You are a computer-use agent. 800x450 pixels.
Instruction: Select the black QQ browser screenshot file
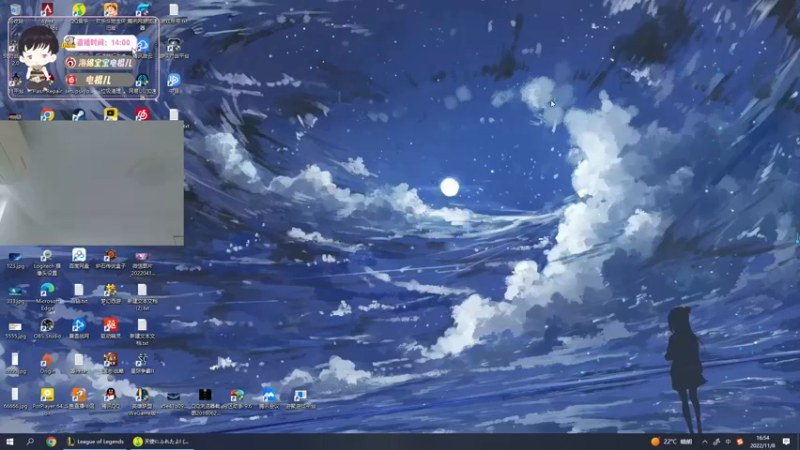click(205, 401)
